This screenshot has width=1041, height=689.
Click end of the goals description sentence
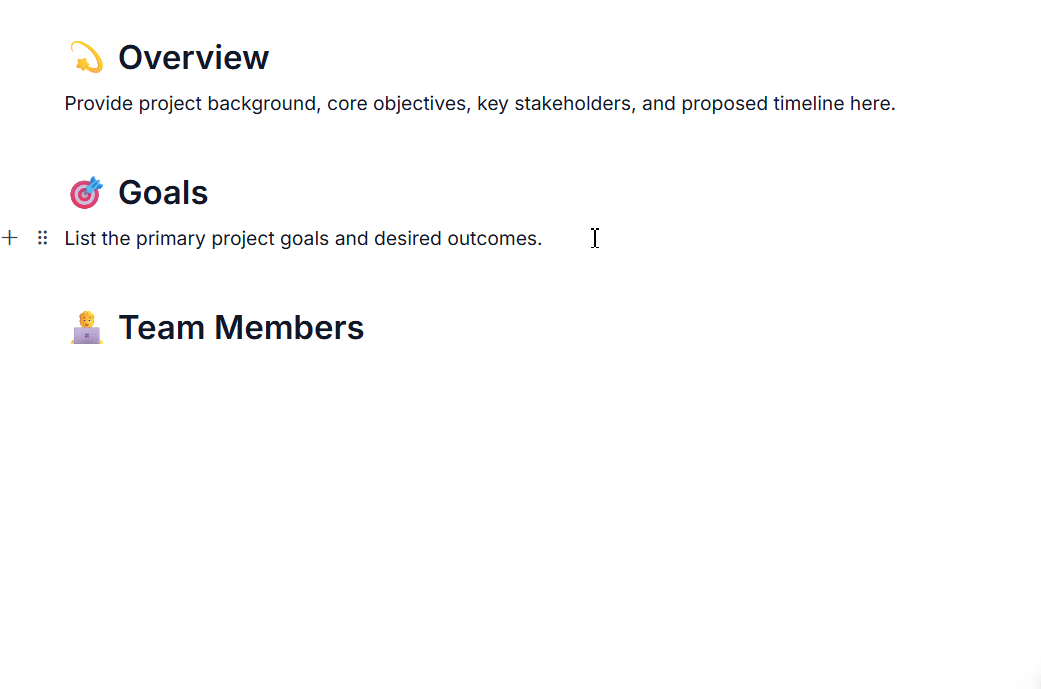click(x=543, y=238)
